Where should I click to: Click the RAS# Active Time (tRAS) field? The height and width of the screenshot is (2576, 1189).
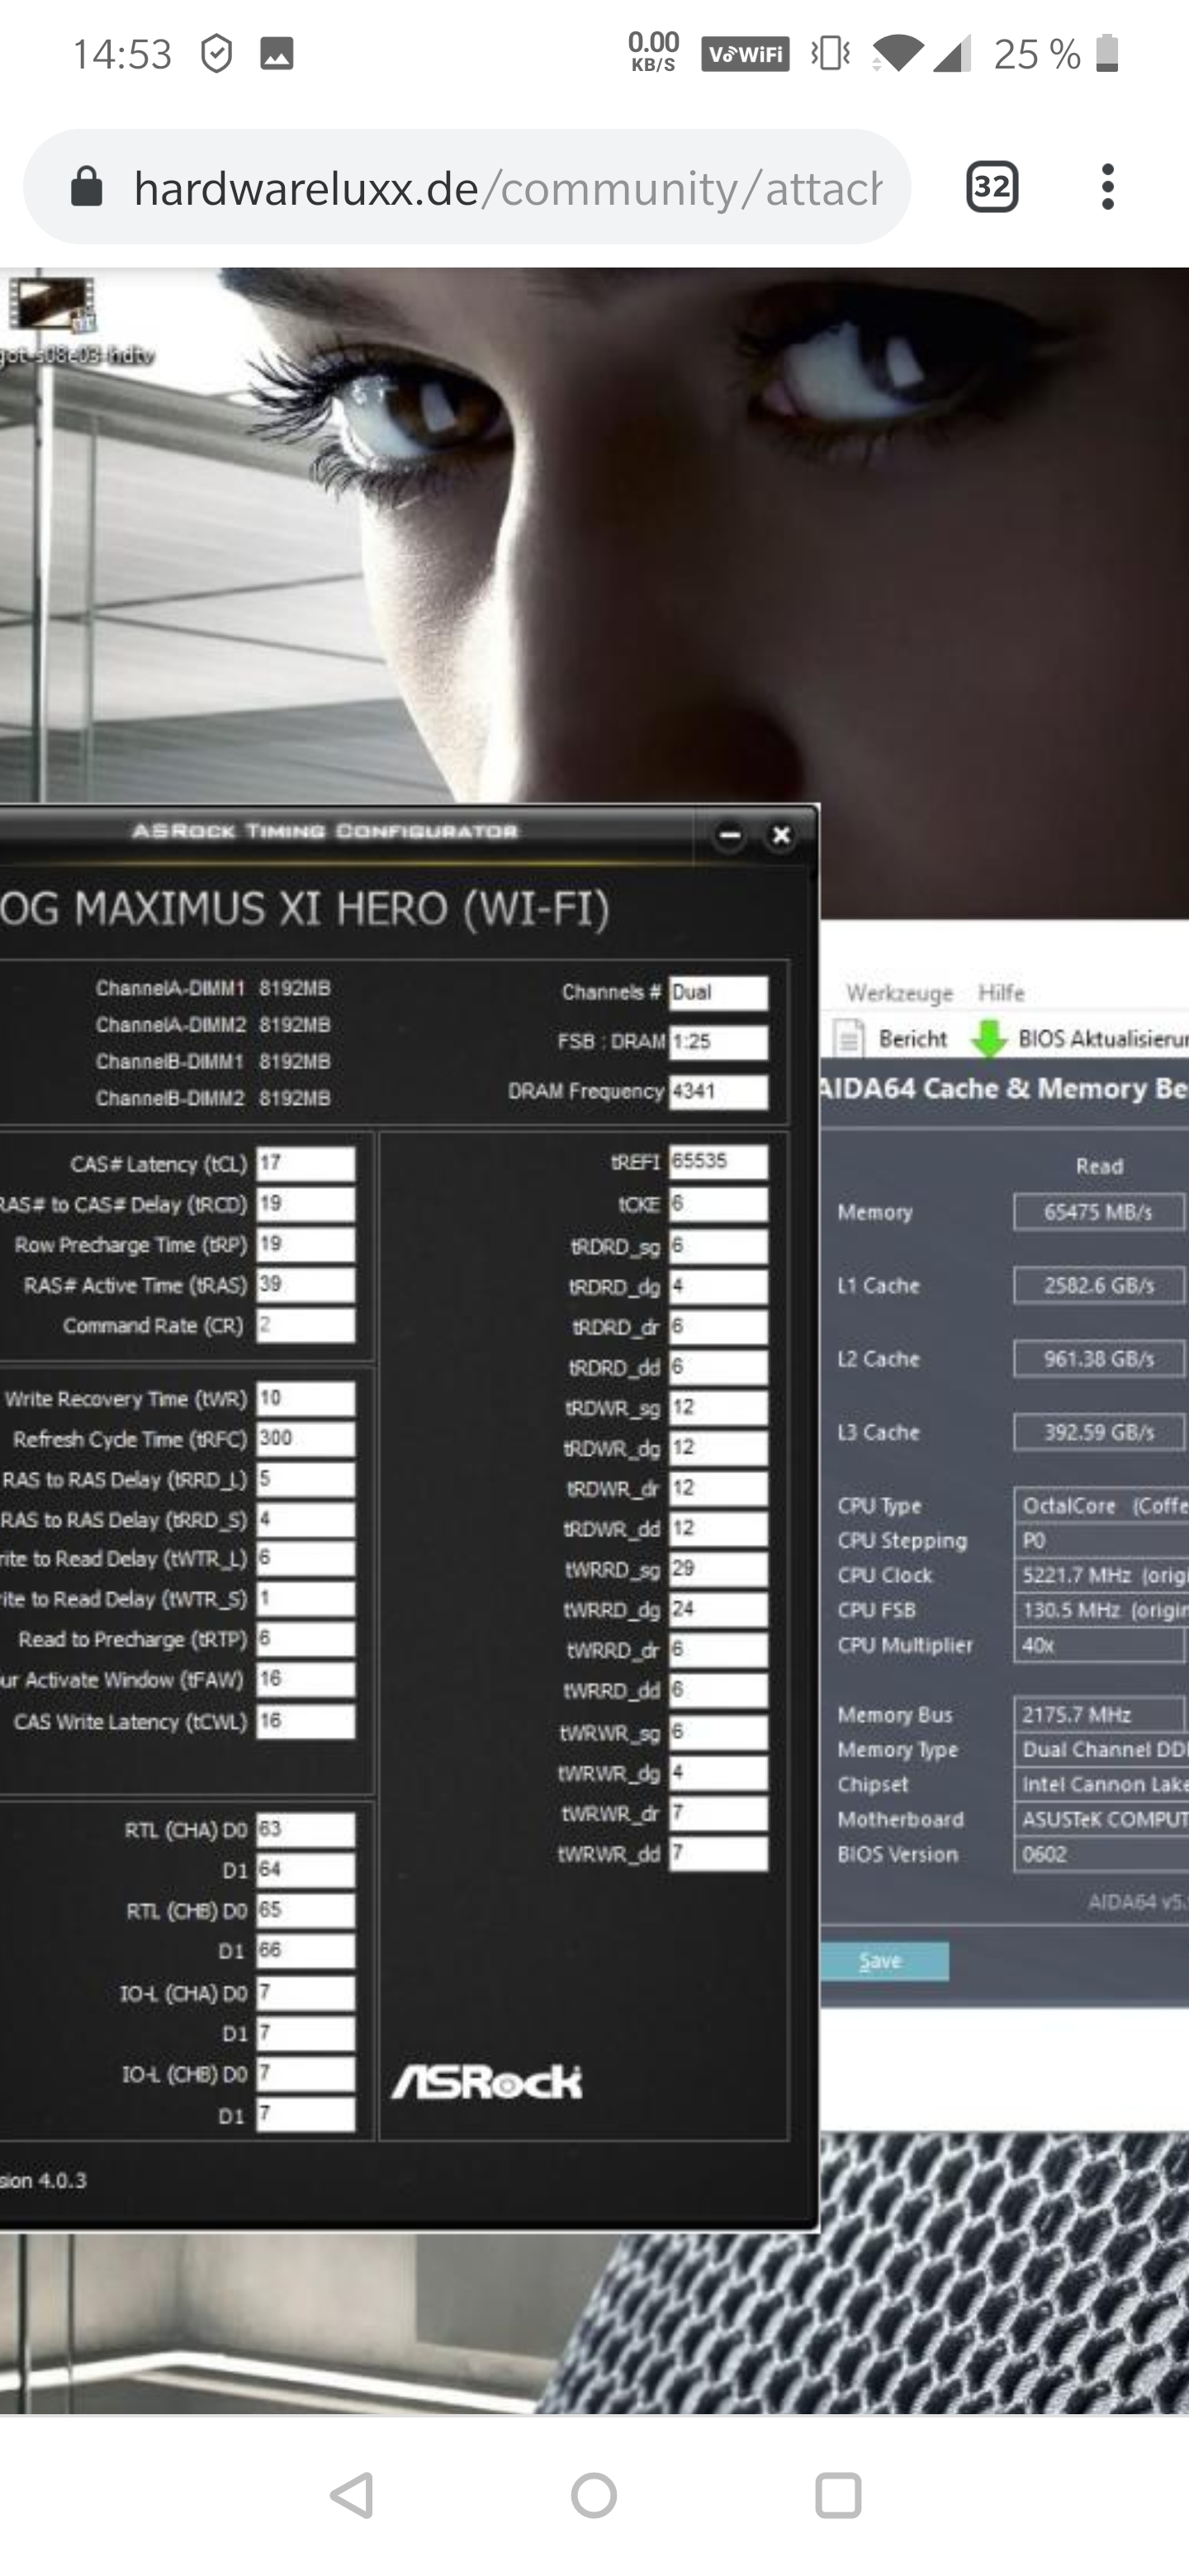click(x=305, y=1285)
